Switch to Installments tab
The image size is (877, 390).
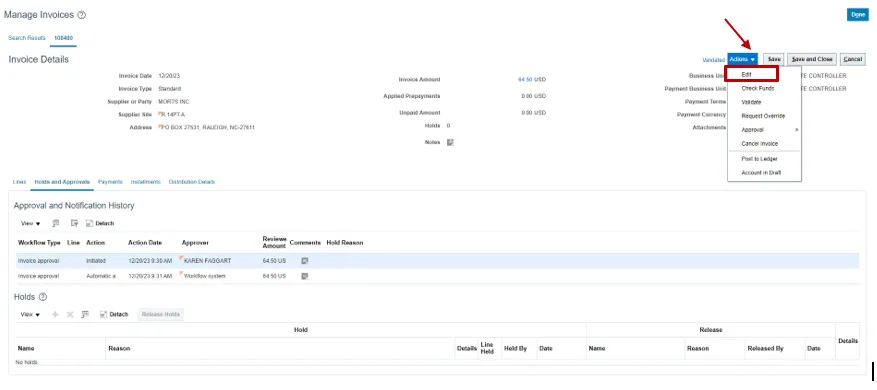click(x=145, y=182)
